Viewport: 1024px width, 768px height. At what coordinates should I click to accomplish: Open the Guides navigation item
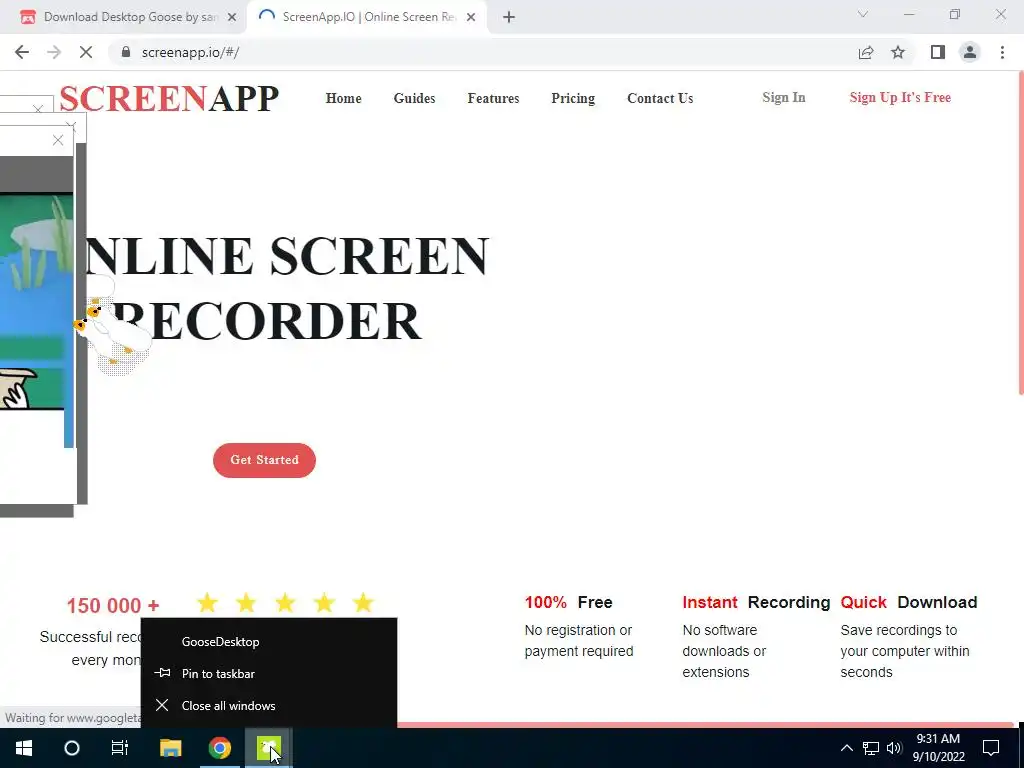414,99
